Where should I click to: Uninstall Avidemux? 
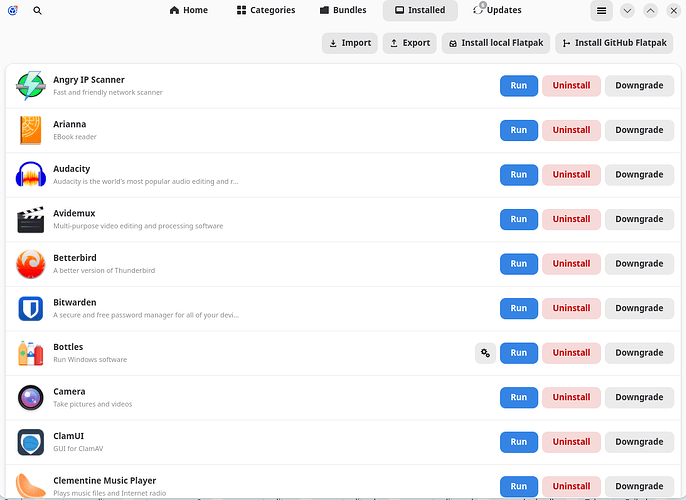571,219
